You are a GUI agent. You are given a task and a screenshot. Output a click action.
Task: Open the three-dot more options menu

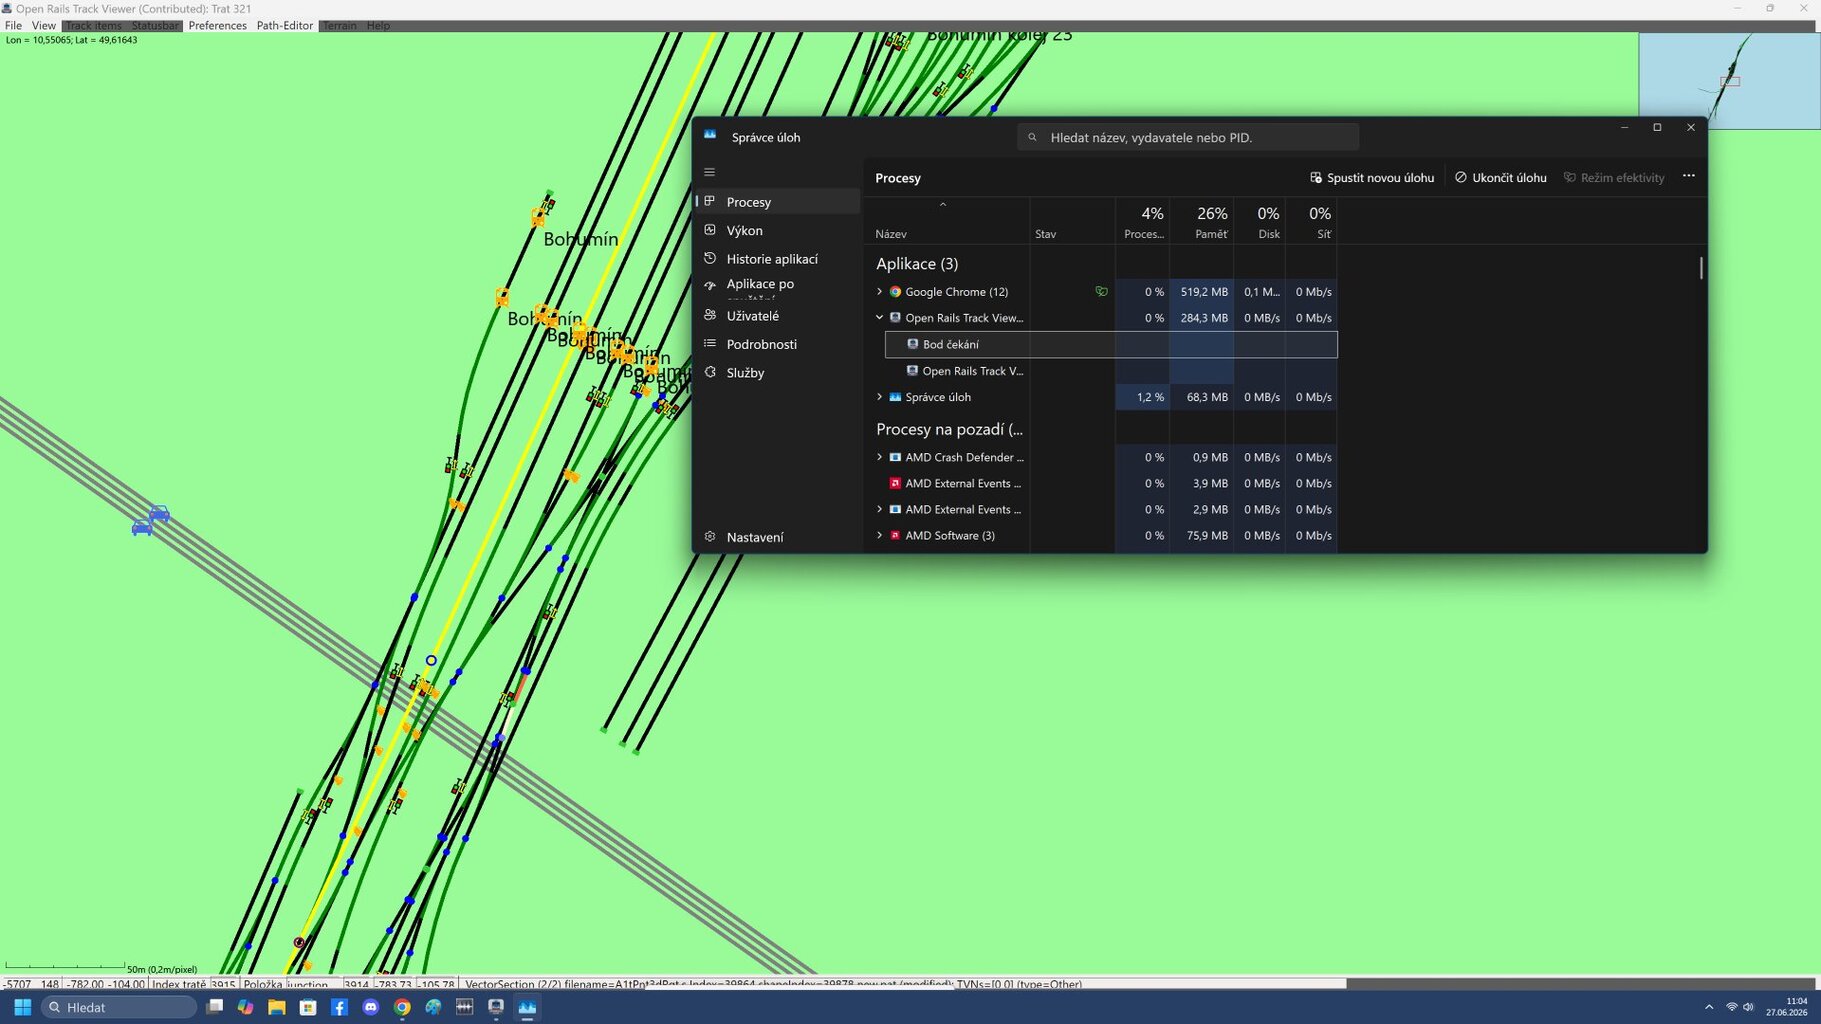click(1689, 176)
